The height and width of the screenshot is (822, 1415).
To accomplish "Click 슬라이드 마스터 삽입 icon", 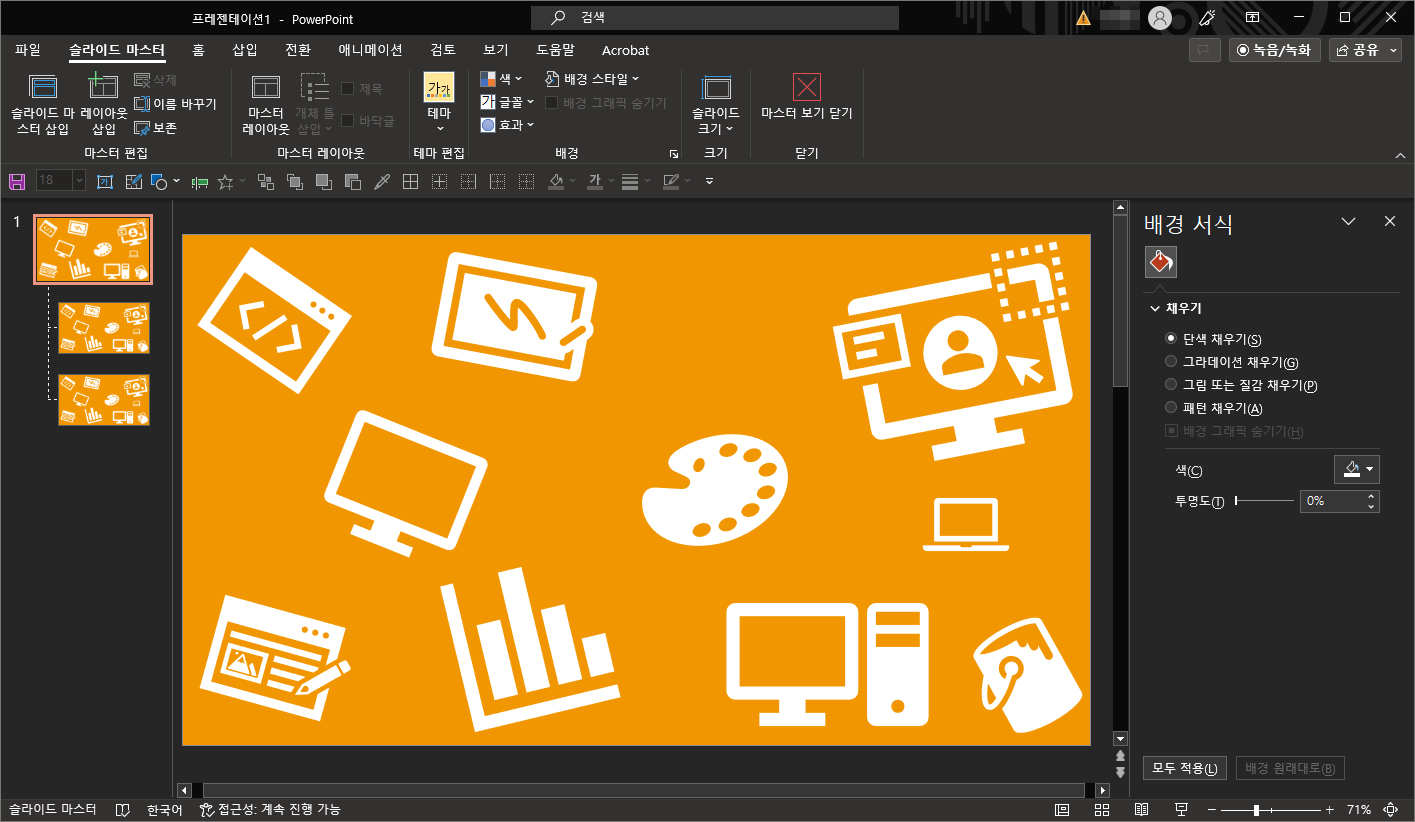I will point(43,88).
